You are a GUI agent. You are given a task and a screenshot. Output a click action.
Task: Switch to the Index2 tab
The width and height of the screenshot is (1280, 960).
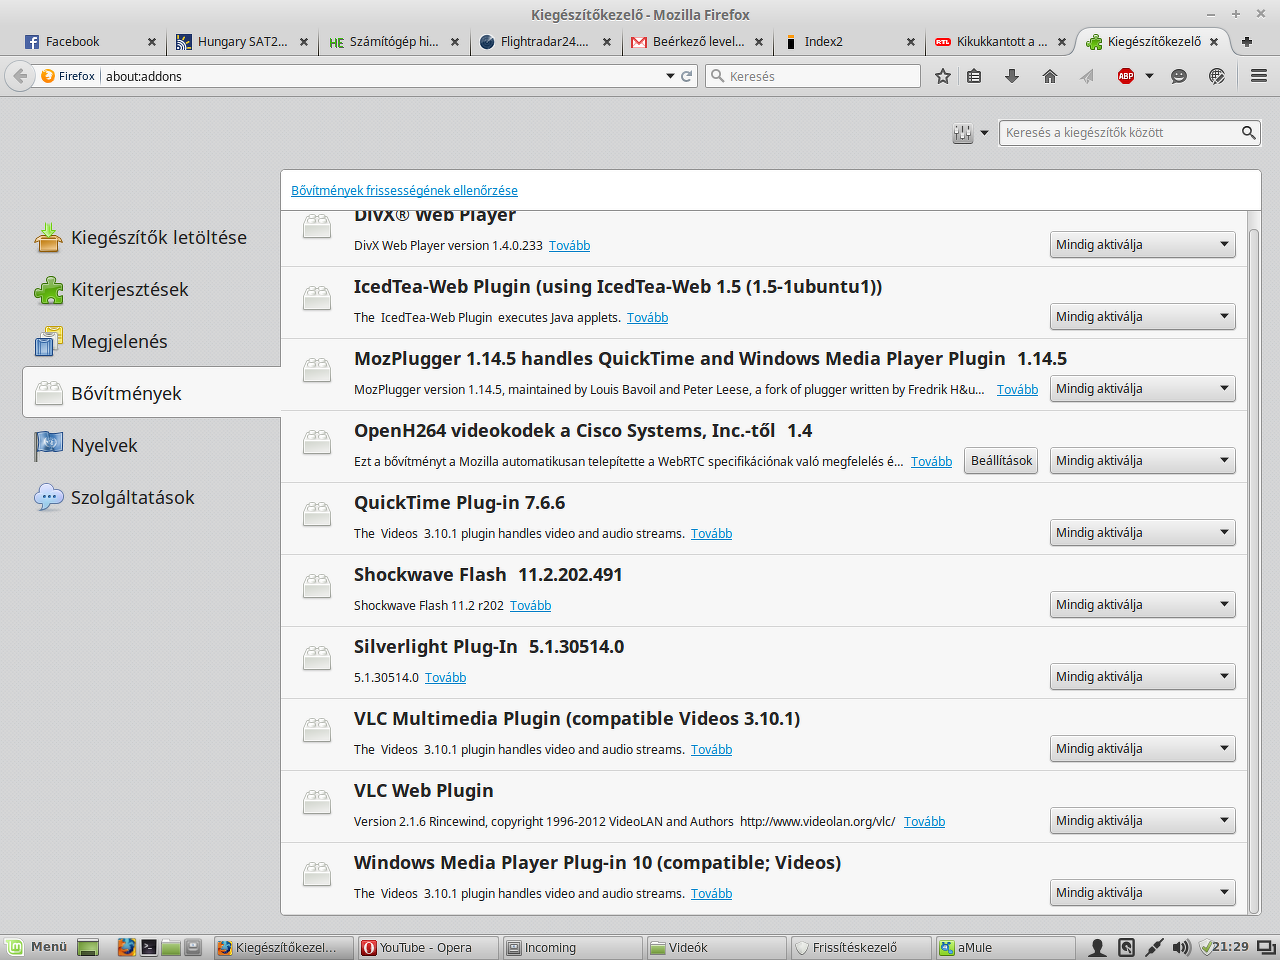tap(848, 42)
